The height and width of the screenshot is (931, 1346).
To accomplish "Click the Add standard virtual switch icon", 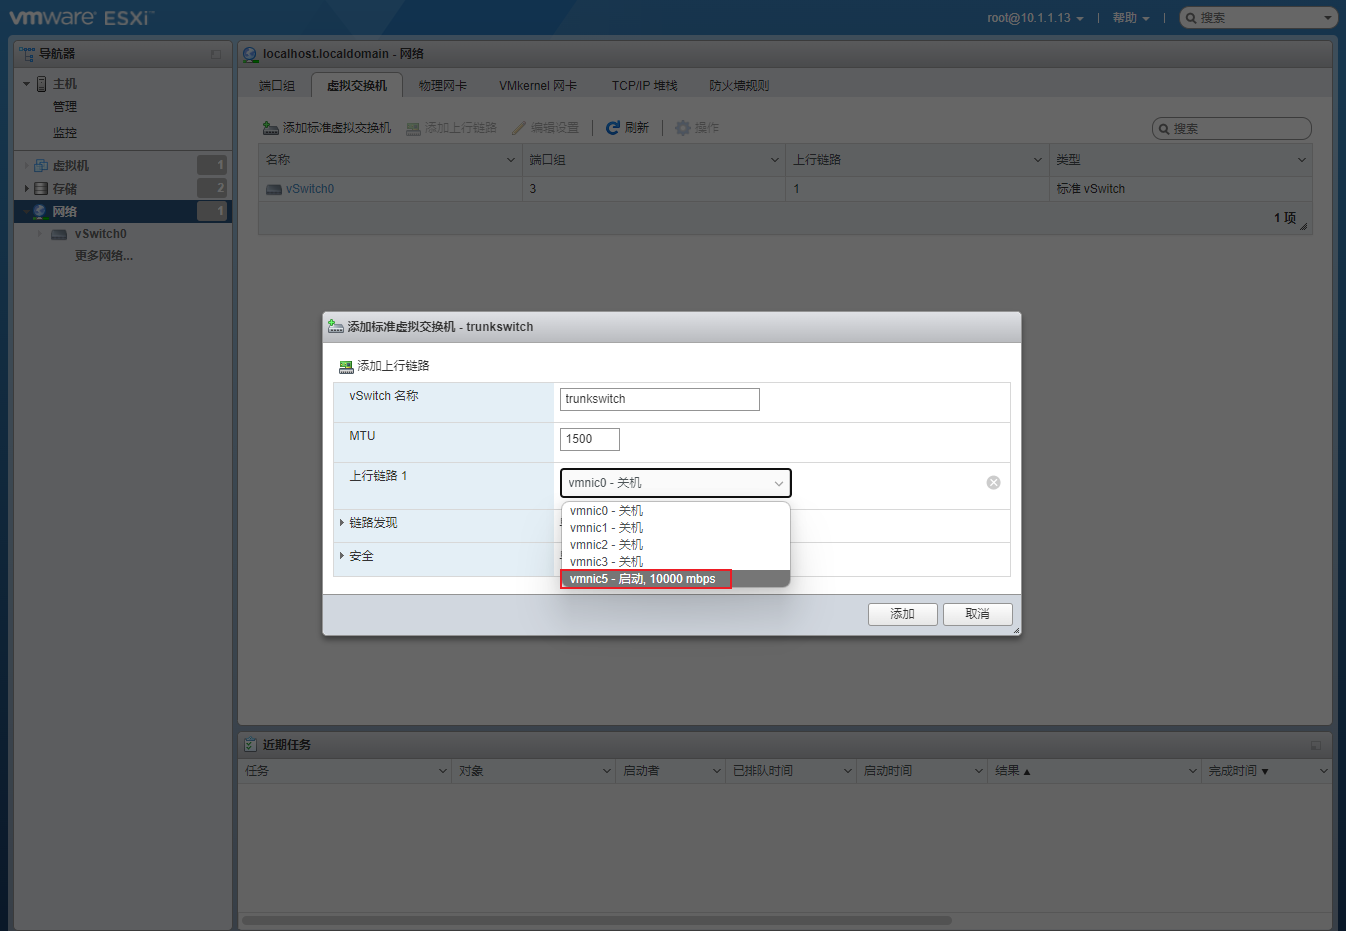I will (270, 128).
